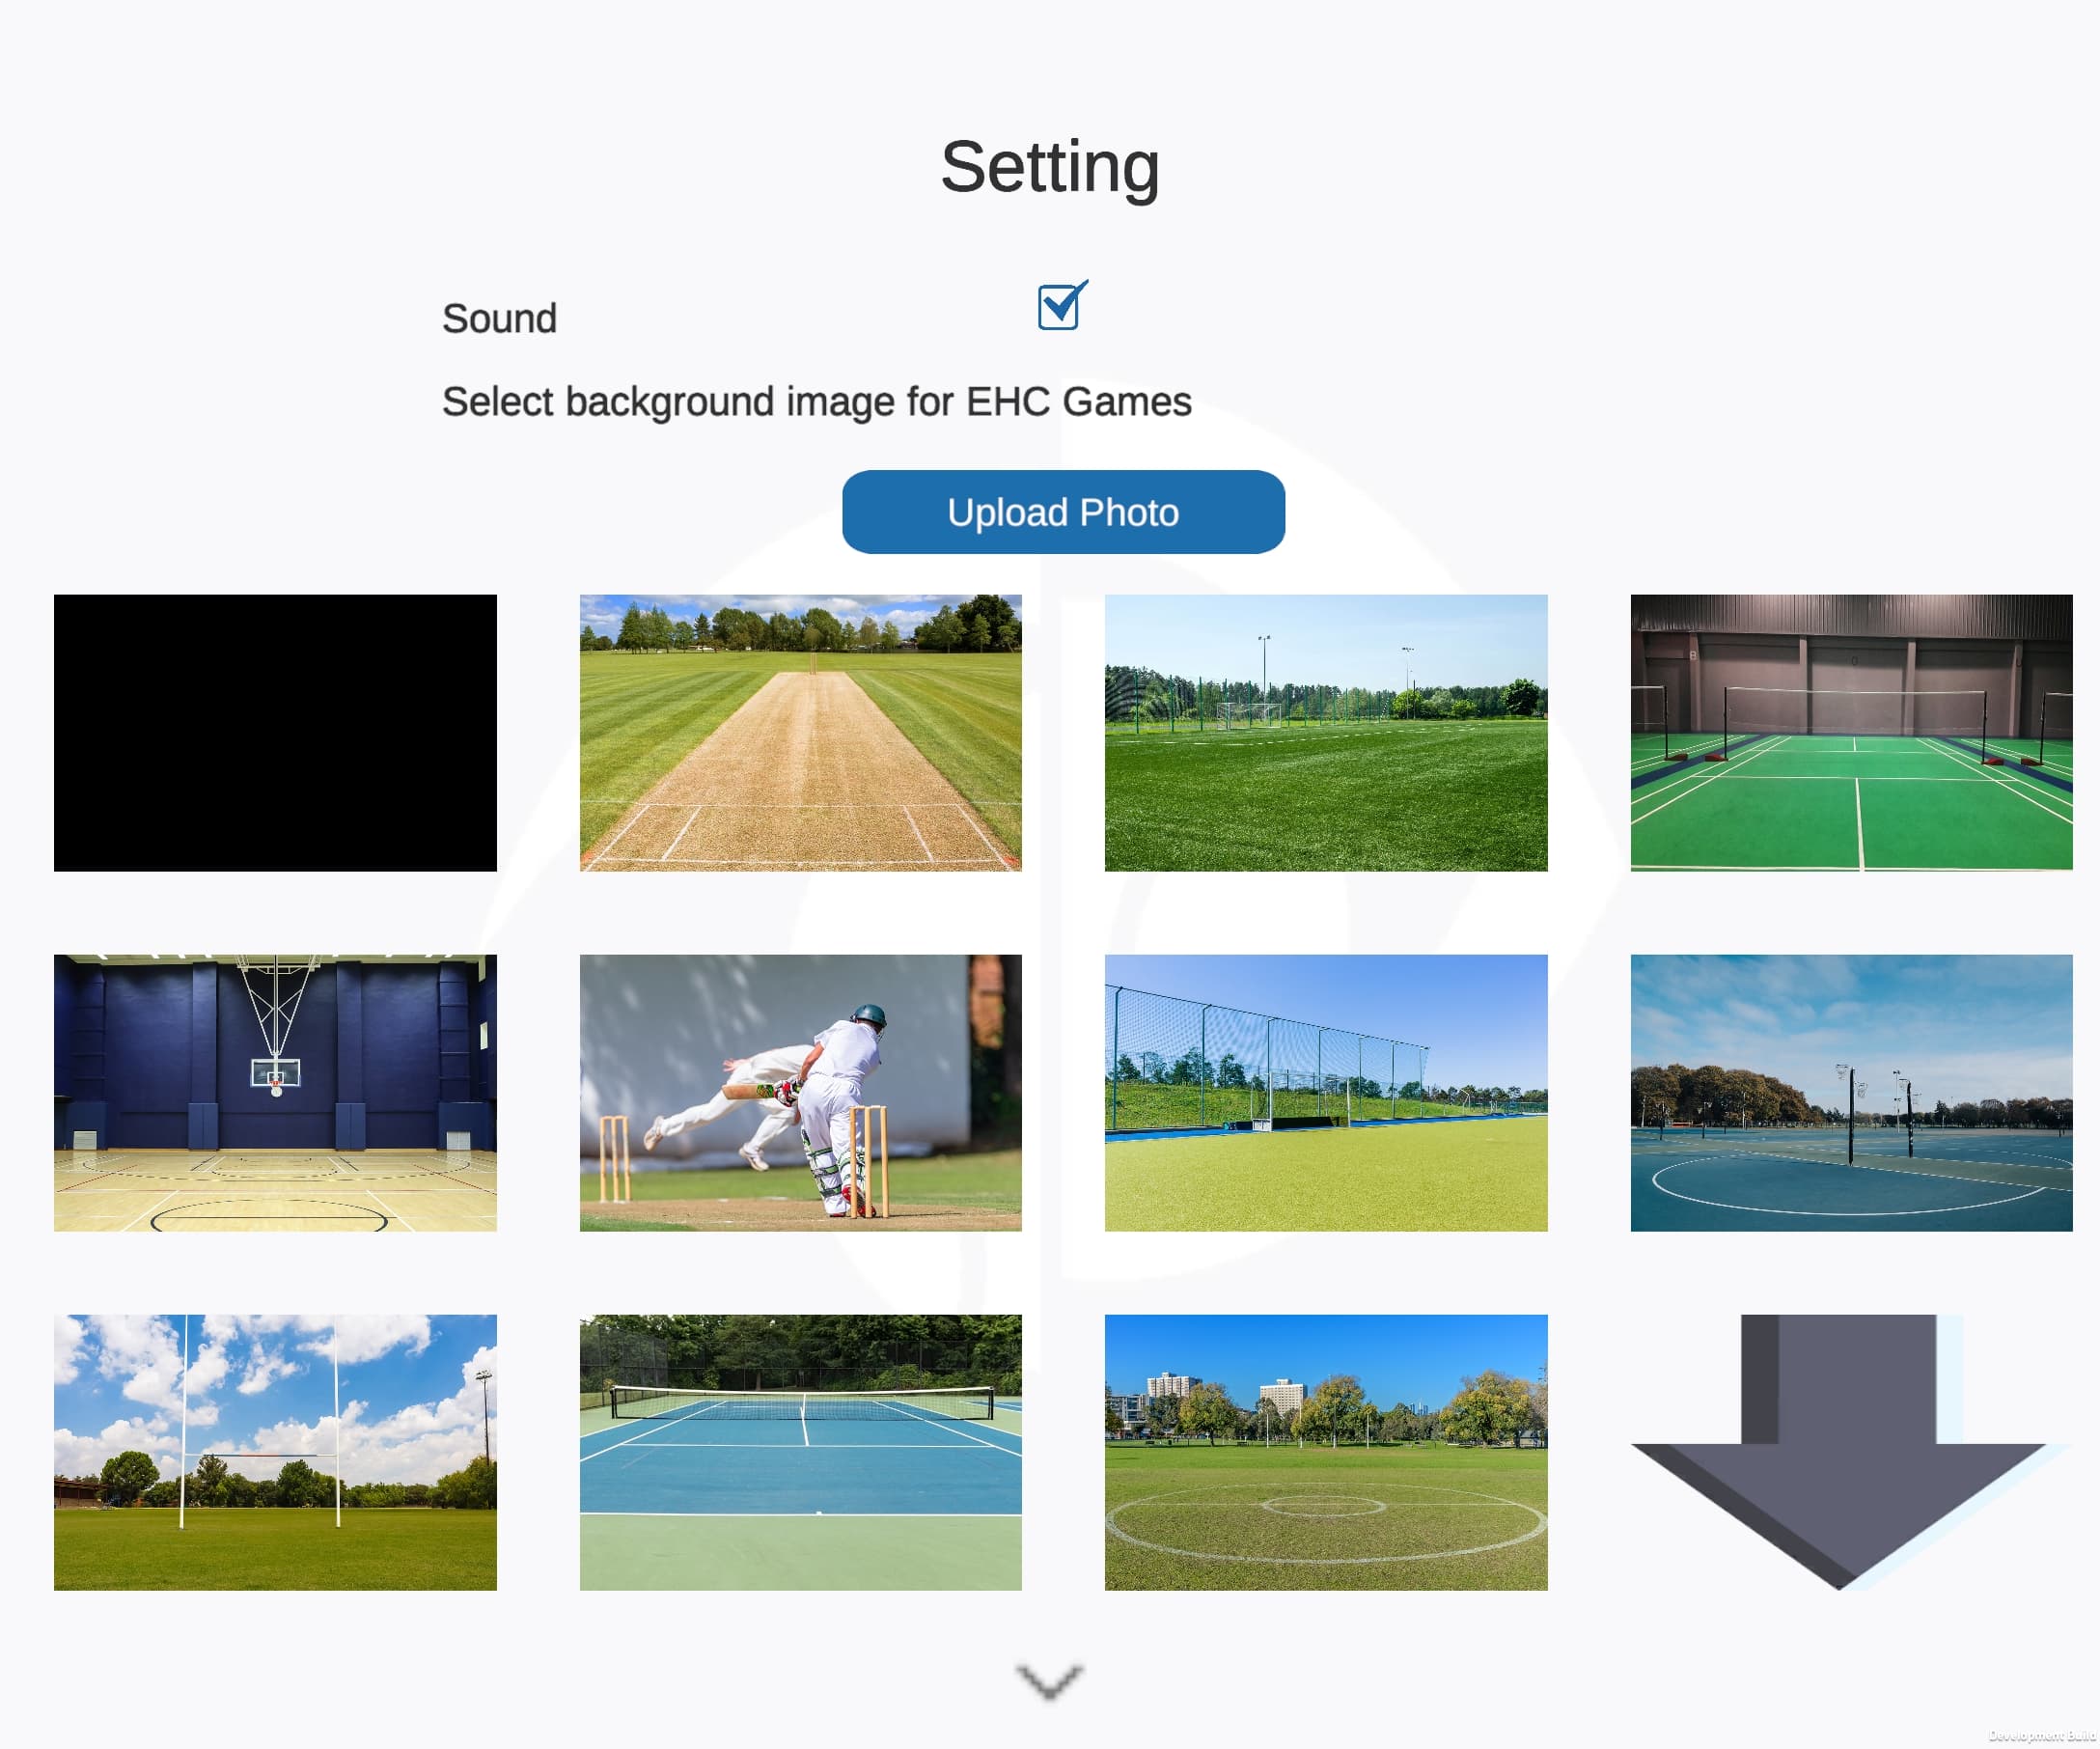This screenshot has height=1749, width=2100.
Task: Click the large gray down arrow icon
Action: coord(1850,1452)
